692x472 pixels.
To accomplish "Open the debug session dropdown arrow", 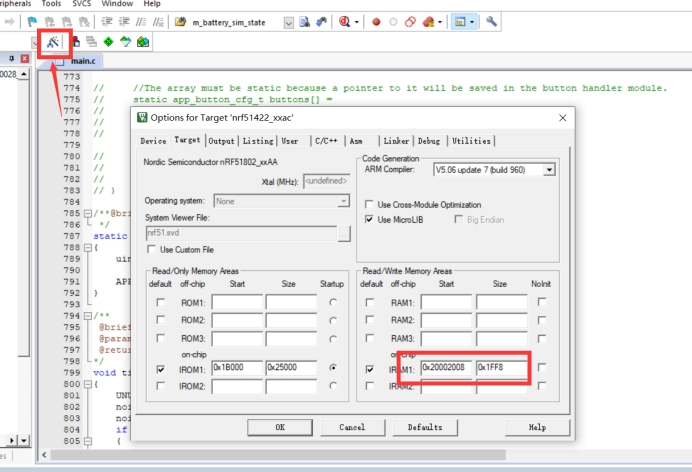I will pyautogui.click(x=357, y=22).
